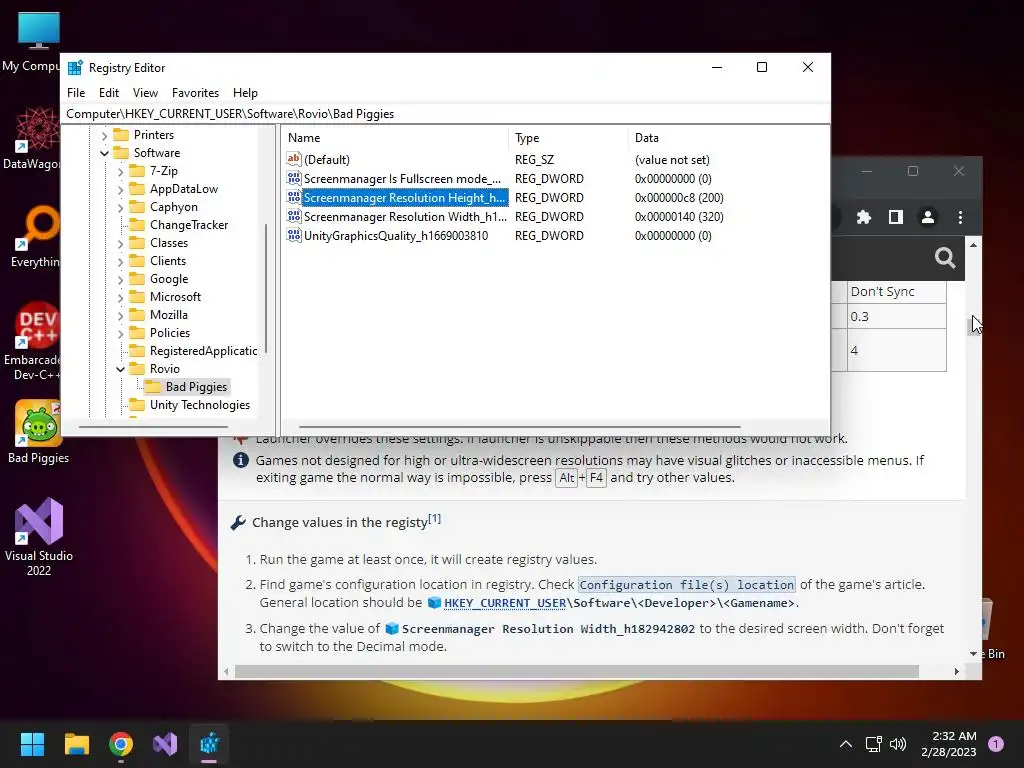1024x768 pixels.
Task: Open the Windows Start menu
Action: pyautogui.click(x=32, y=744)
